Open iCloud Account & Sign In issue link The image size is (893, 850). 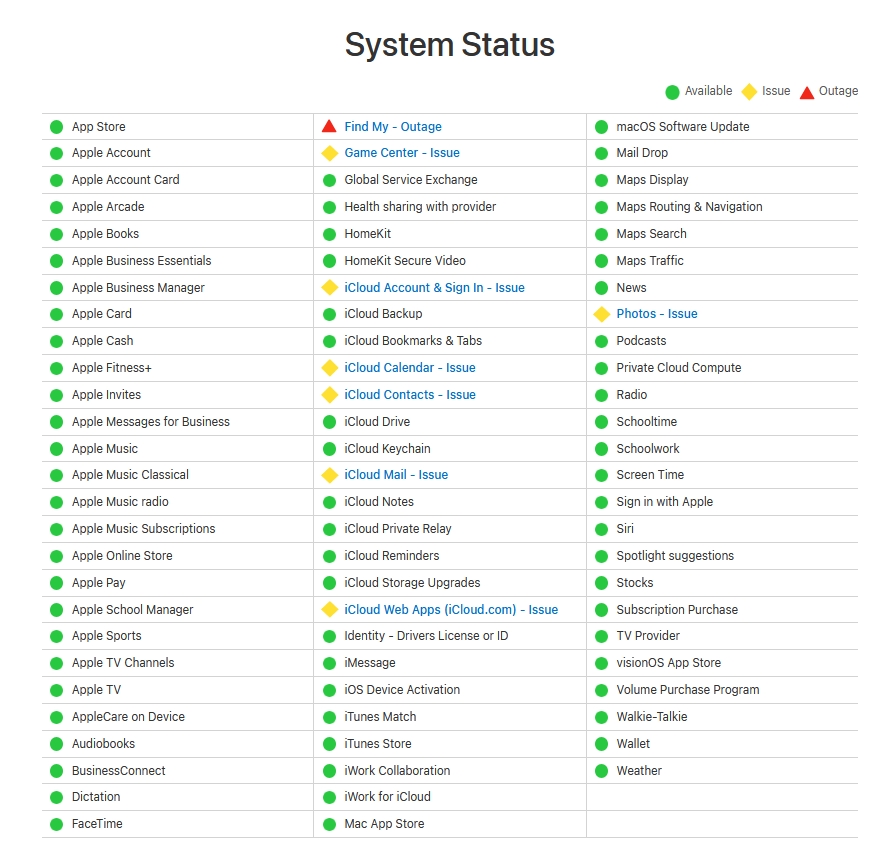pos(434,288)
